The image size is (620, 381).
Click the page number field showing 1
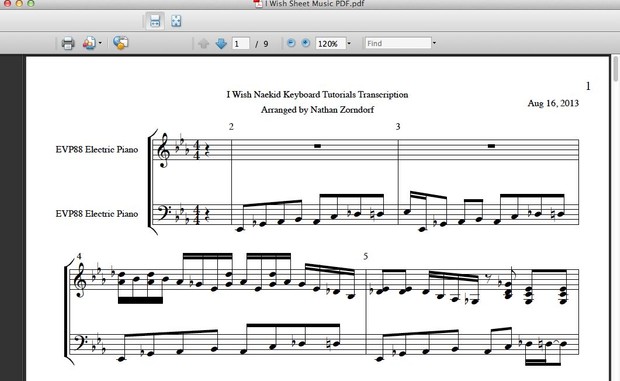(x=240, y=43)
